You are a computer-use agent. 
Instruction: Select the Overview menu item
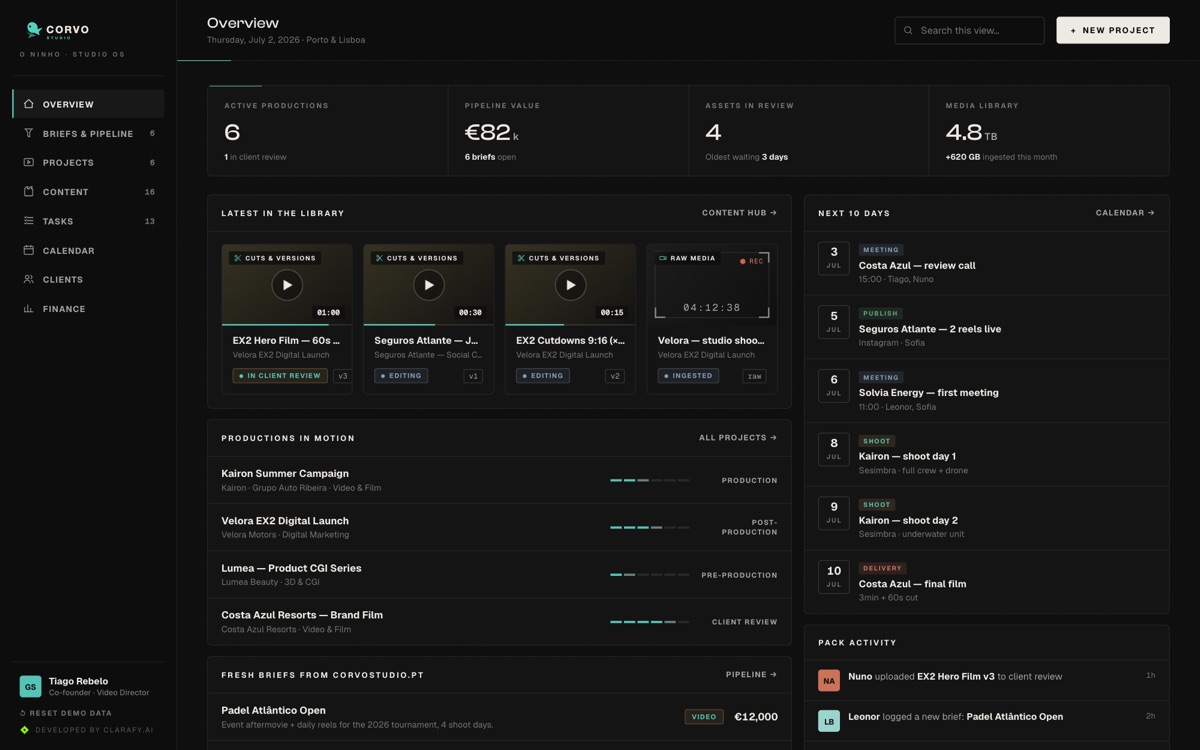pyautogui.click(x=88, y=104)
